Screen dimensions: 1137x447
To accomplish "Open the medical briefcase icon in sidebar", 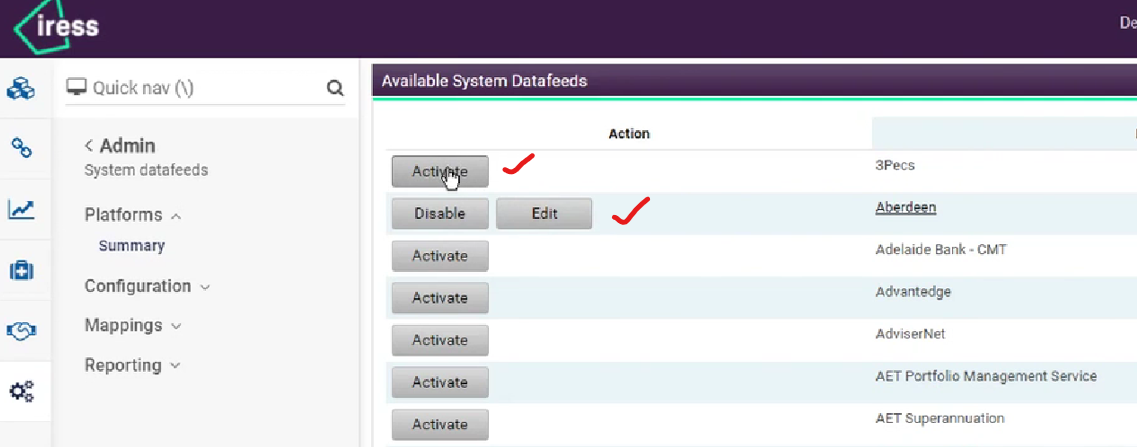I will [21, 271].
